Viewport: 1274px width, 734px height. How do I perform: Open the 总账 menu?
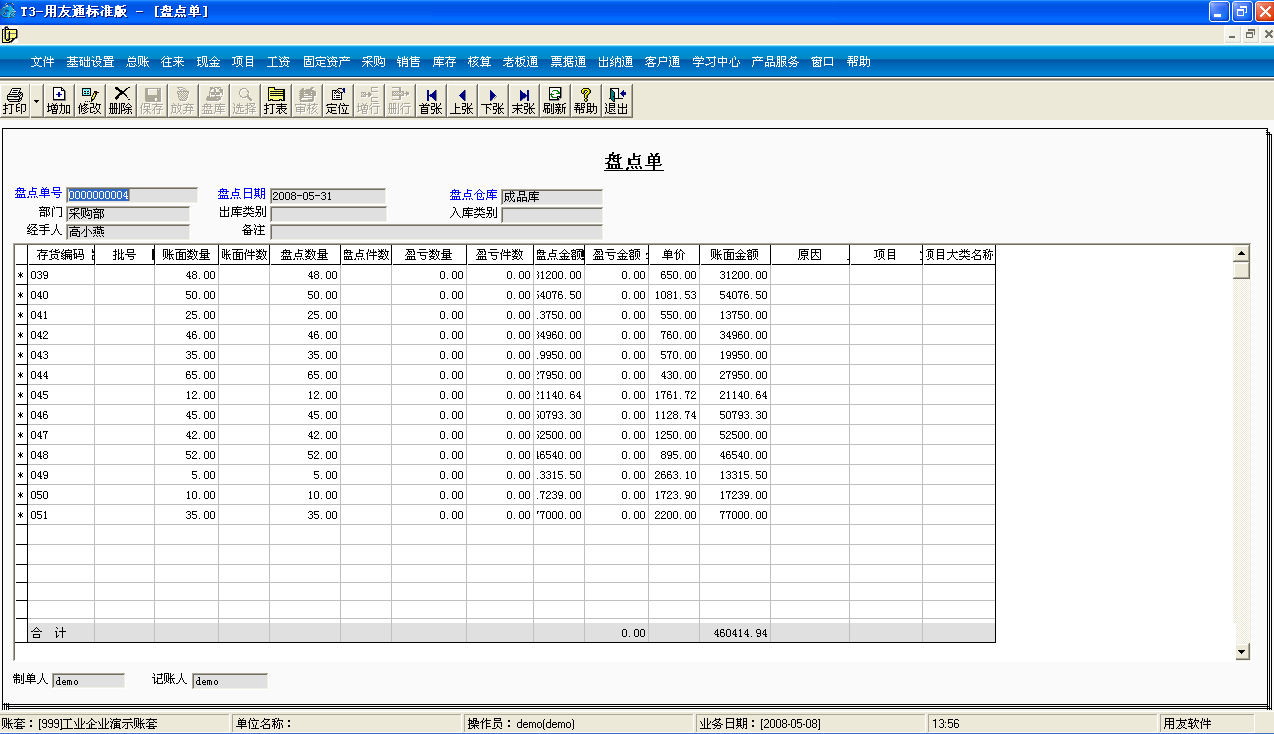pyautogui.click(x=138, y=62)
